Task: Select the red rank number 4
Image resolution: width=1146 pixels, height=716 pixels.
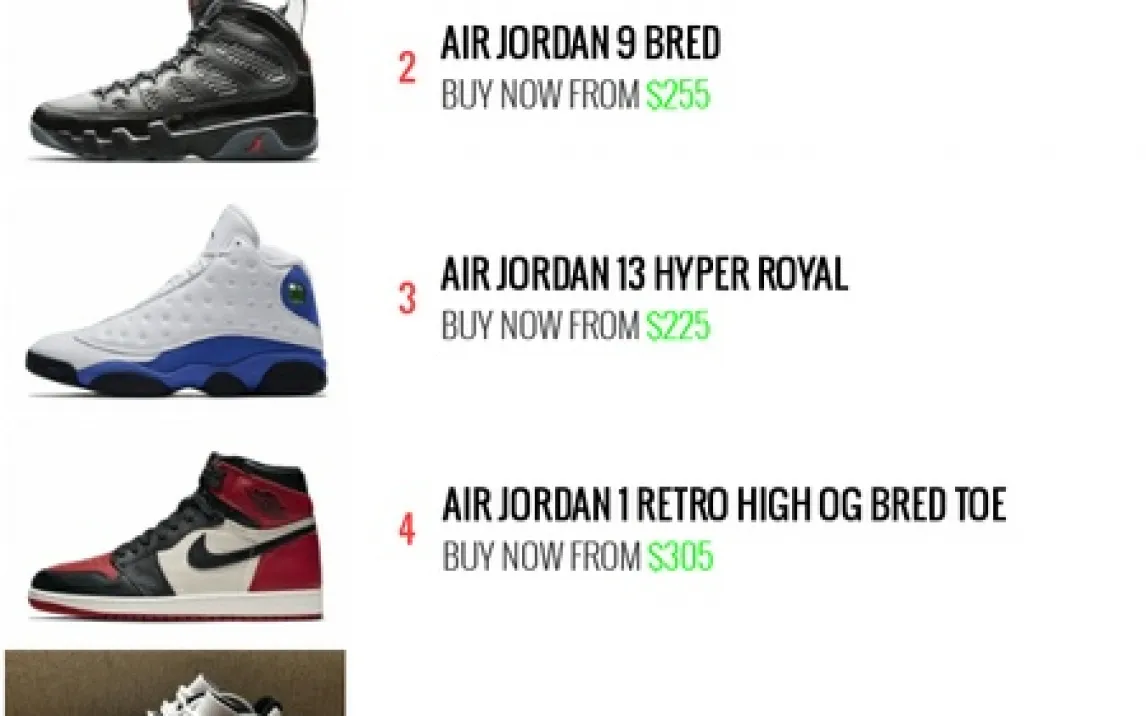Action: point(407,530)
